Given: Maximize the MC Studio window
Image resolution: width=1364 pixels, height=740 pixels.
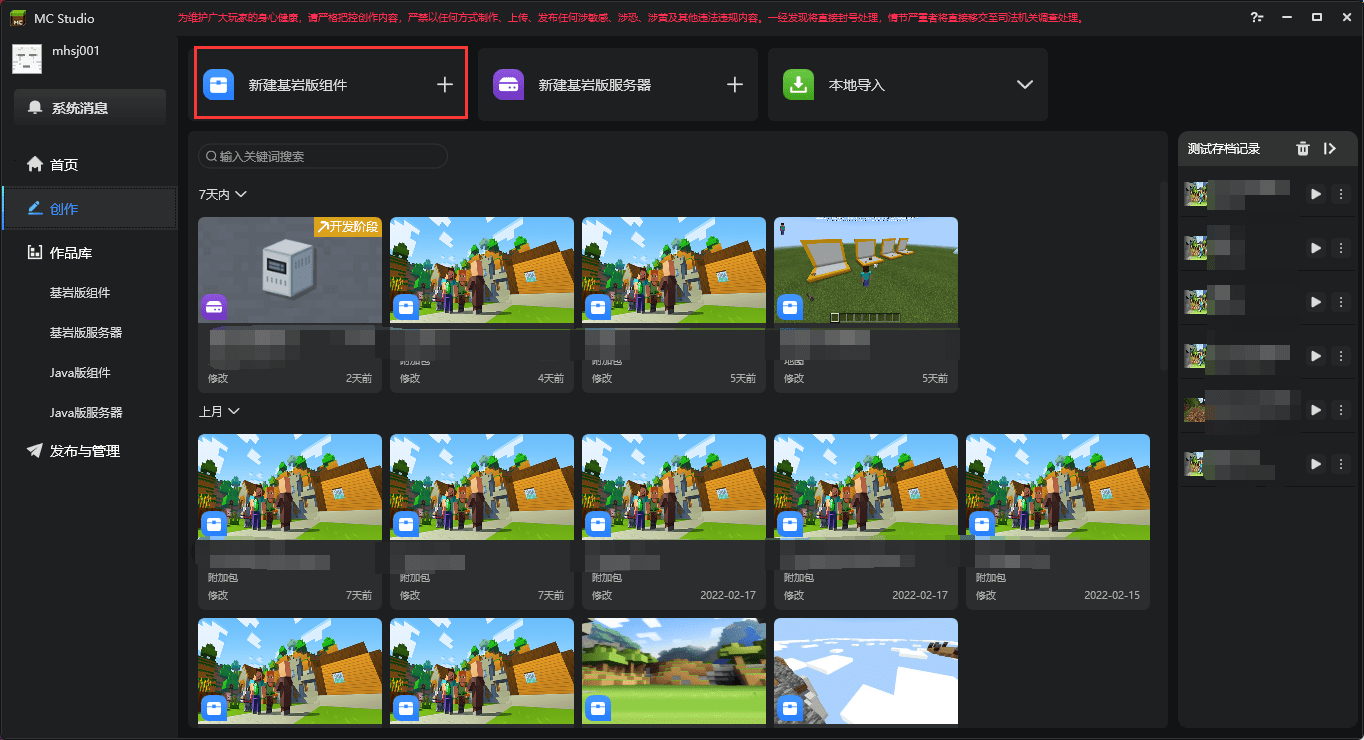Looking at the screenshot, I should 1317,18.
